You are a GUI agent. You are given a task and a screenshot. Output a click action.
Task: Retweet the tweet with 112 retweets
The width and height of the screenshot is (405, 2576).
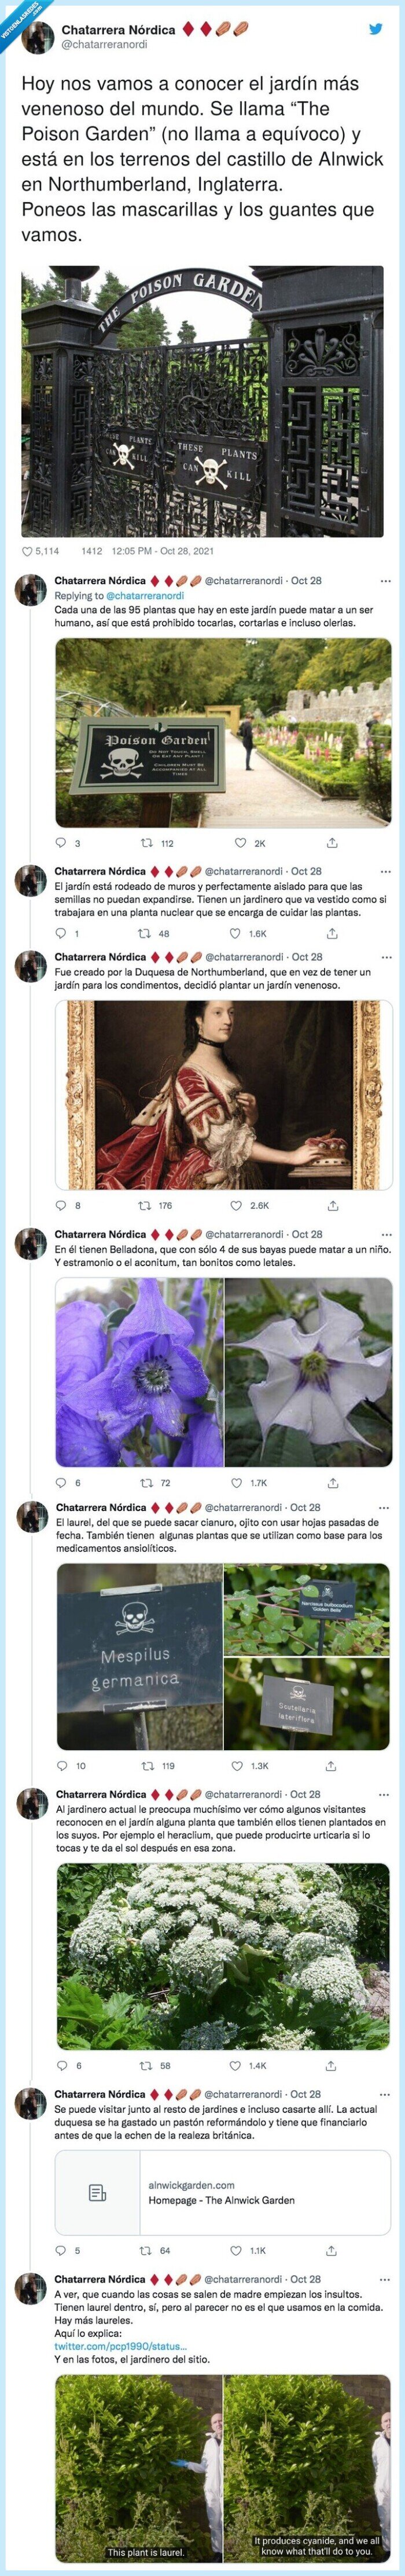click(x=147, y=843)
